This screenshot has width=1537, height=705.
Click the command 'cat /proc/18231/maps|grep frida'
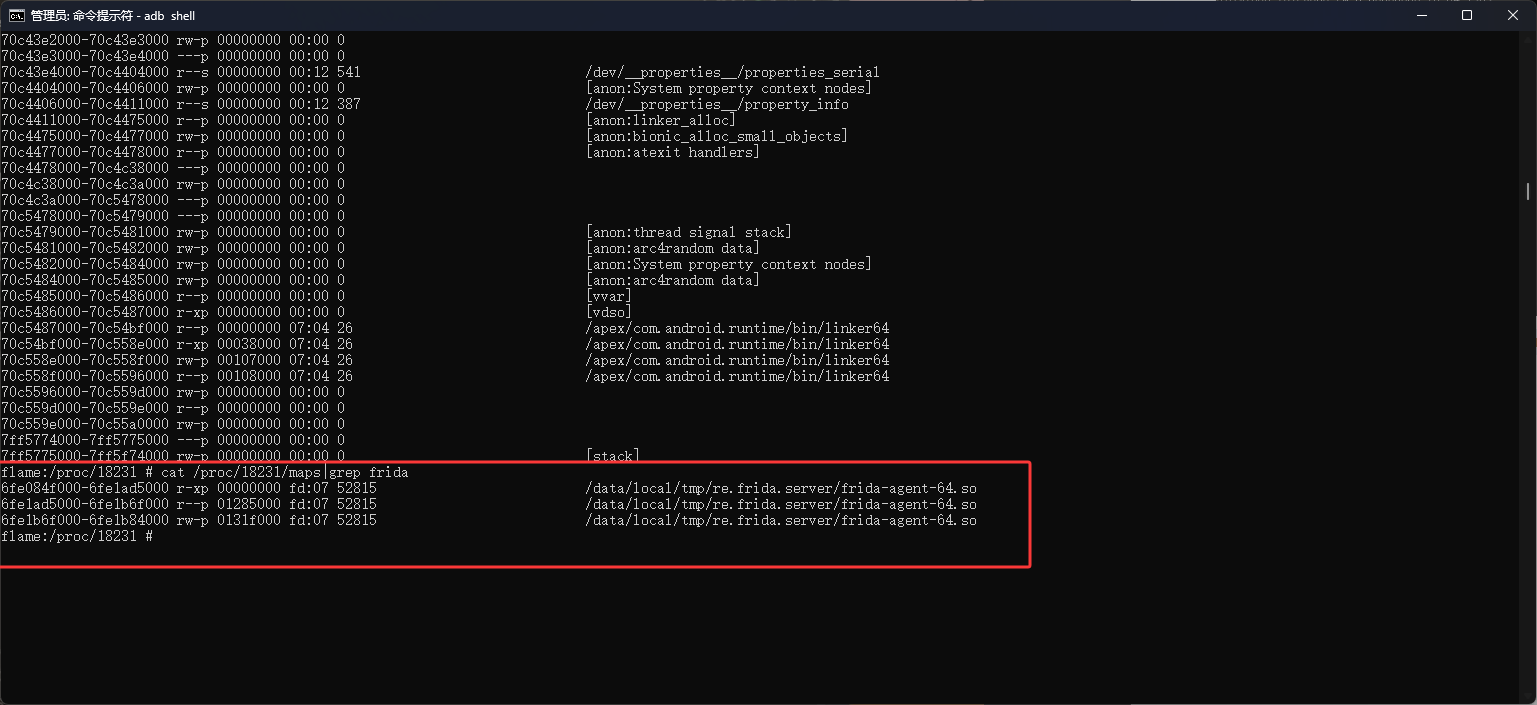[x=285, y=472]
